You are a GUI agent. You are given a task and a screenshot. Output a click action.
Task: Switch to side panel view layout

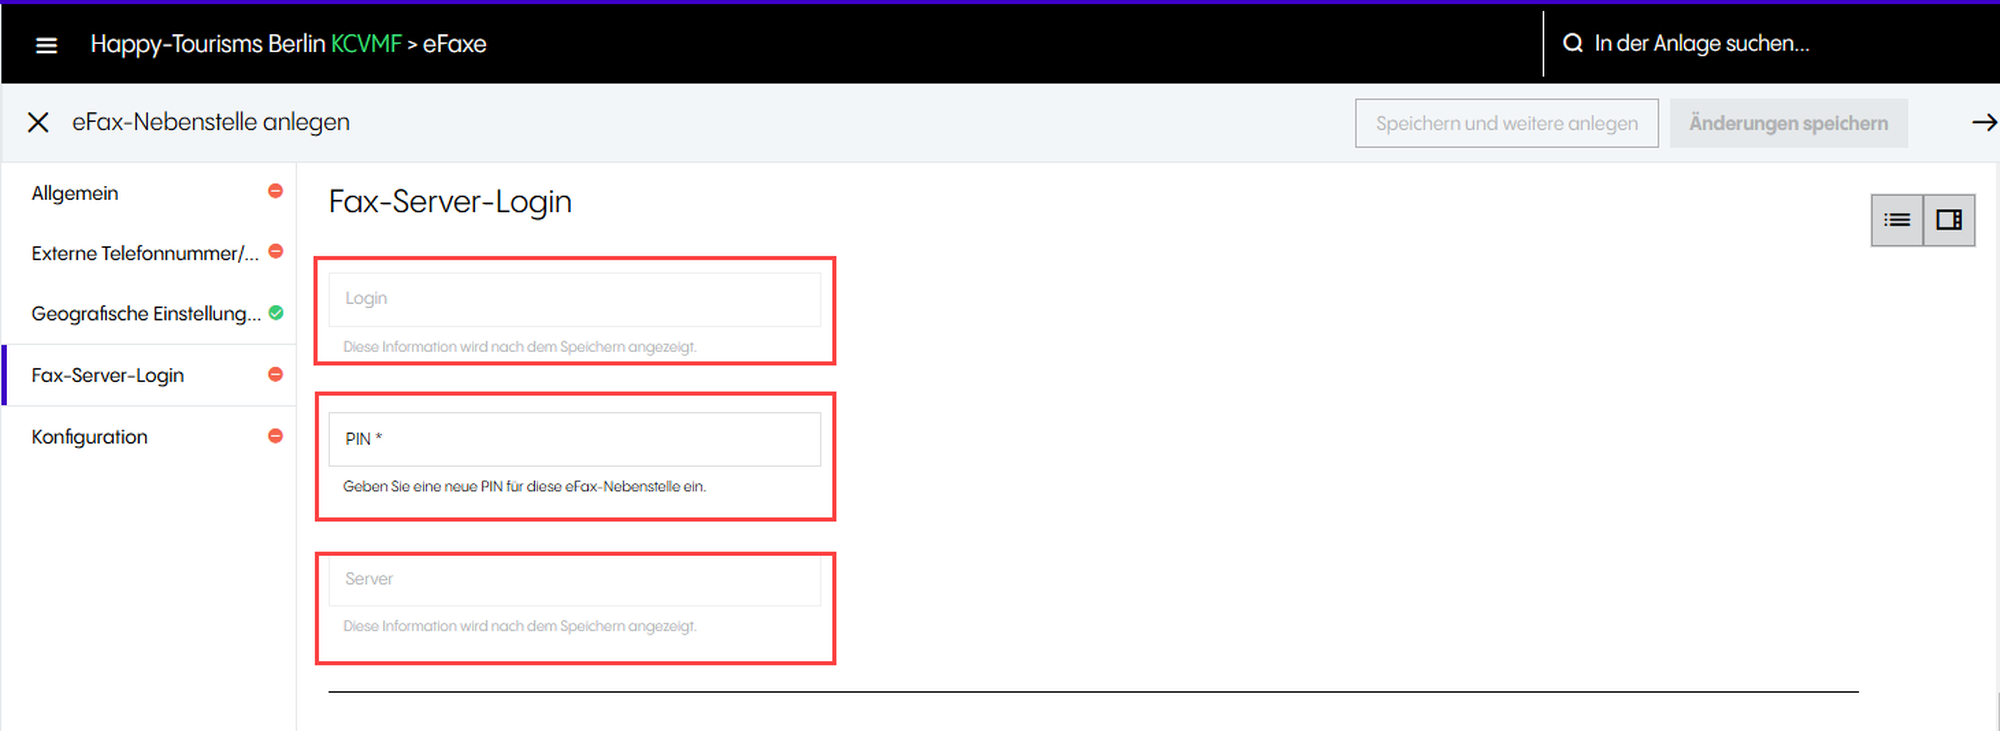pos(1949,220)
